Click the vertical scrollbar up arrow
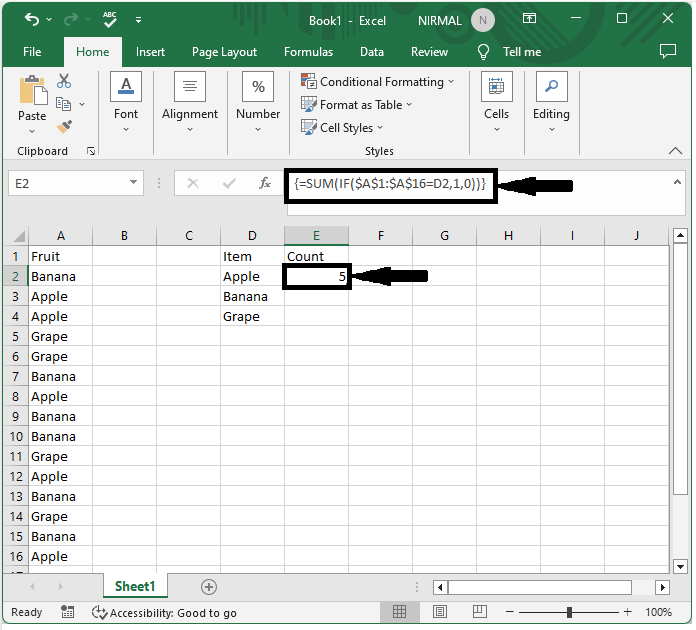This screenshot has height=630, width=696. click(680, 235)
